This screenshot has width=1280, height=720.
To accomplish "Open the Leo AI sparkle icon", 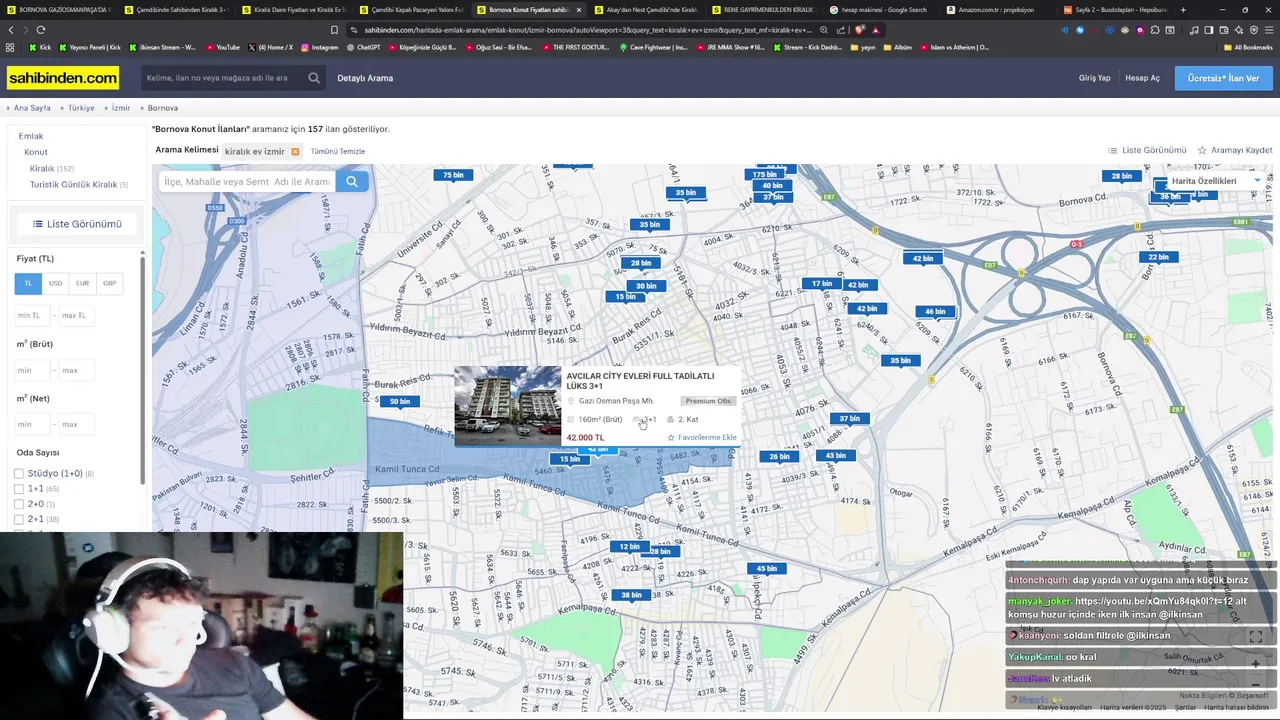I will pyautogui.click(x=1239, y=30).
